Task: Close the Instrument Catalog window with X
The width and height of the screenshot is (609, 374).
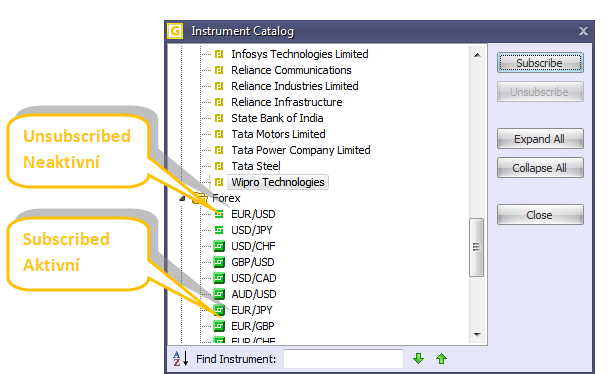Action: coord(583,31)
